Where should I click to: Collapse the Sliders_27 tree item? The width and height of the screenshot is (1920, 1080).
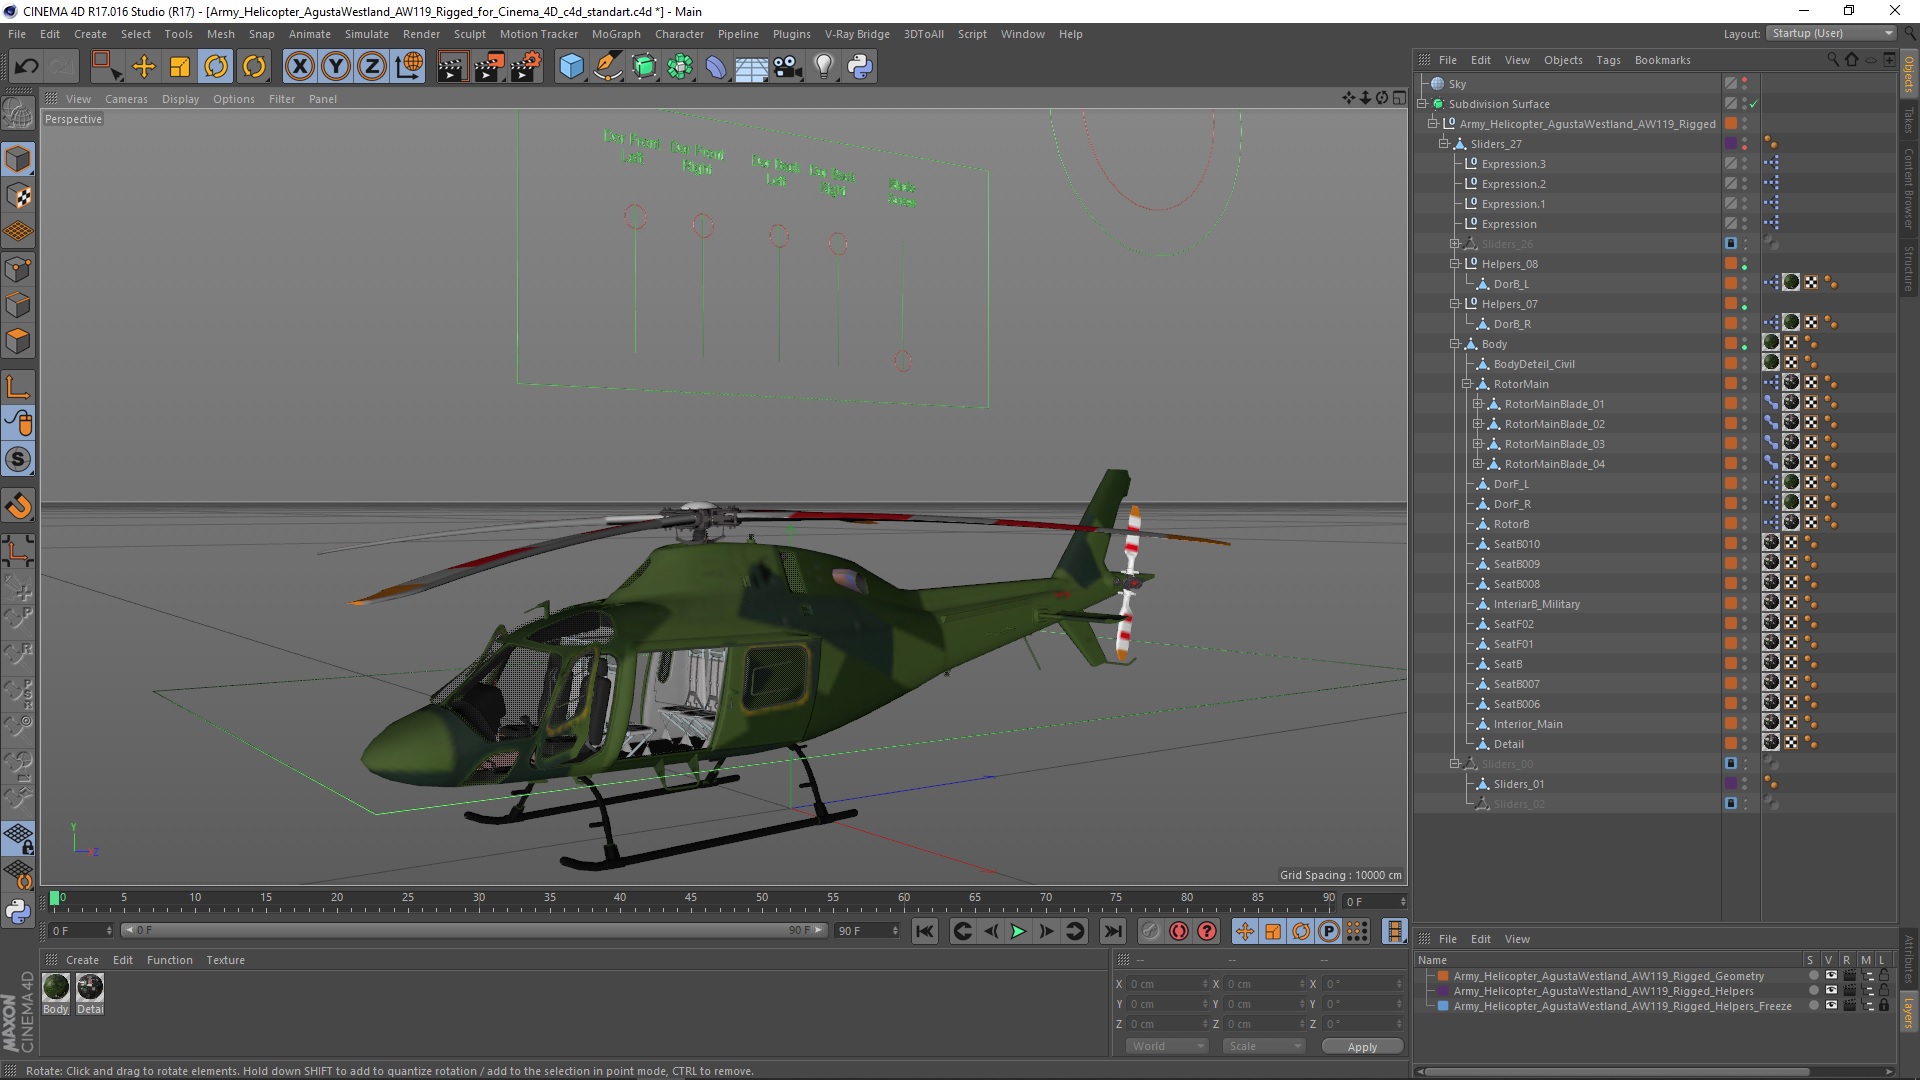[x=1444, y=144]
